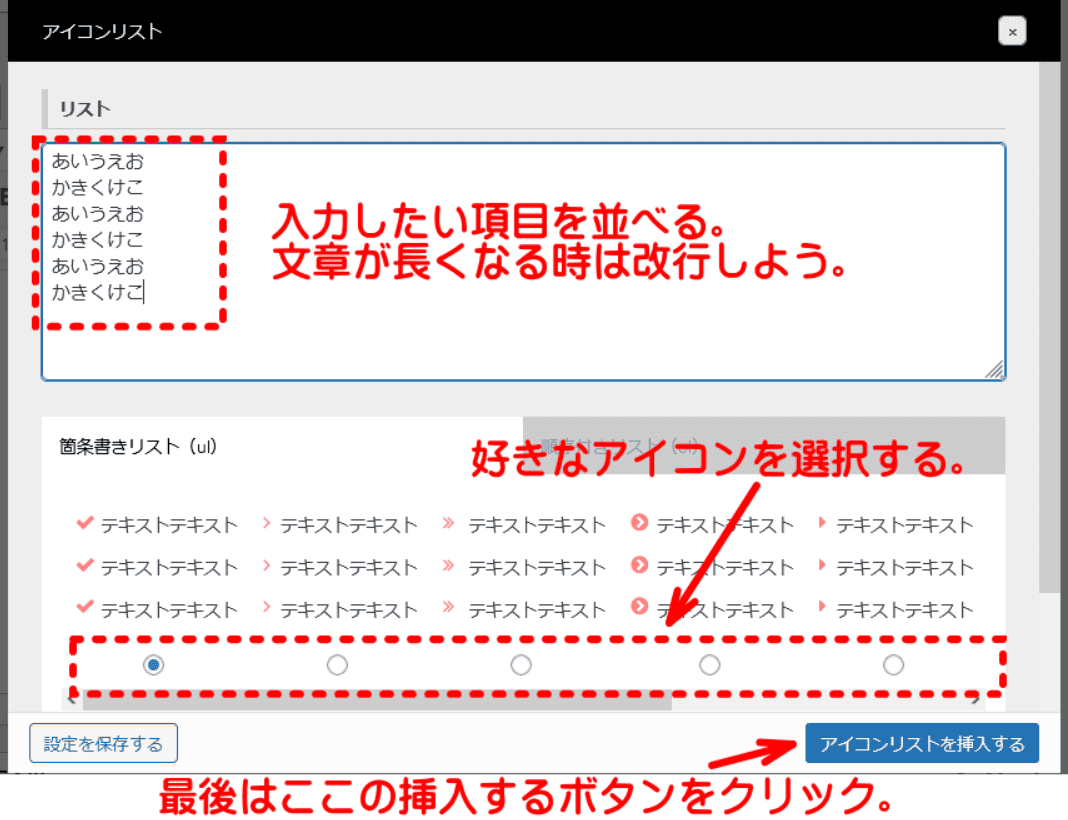Click the checkmark icon in the third sample row
This screenshot has width=1068, height=820.
coord(85,608)
